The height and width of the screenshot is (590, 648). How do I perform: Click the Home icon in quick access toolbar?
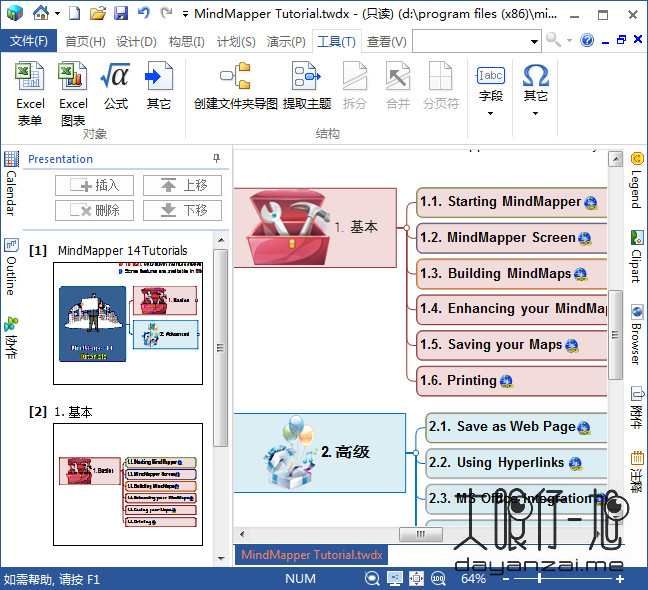tap(40, 13)
